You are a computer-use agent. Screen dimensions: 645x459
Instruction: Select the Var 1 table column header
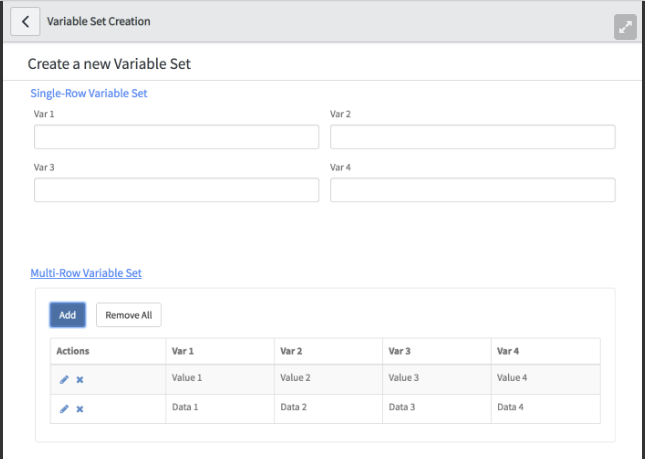tap(220, 351)
